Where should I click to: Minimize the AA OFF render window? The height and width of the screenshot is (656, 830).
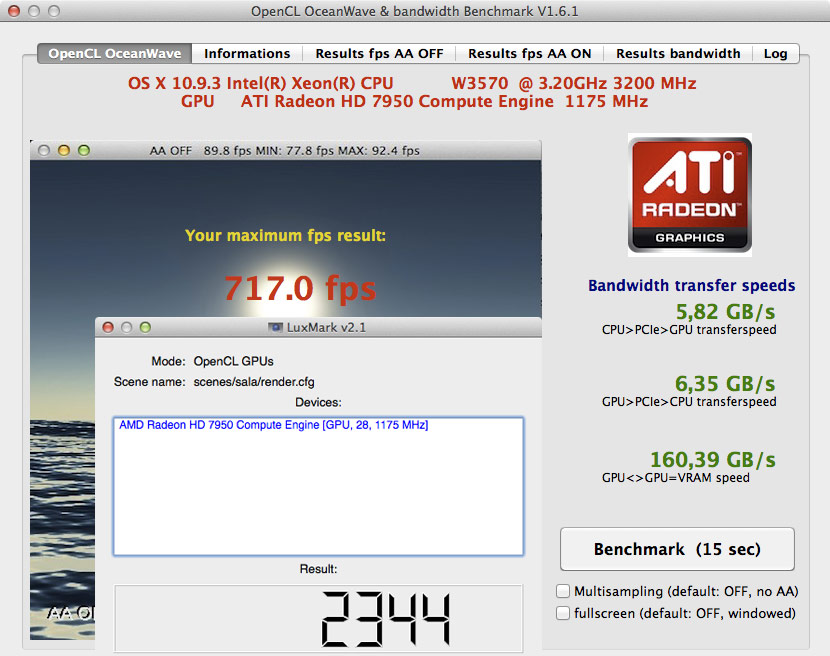click(64, 150)
